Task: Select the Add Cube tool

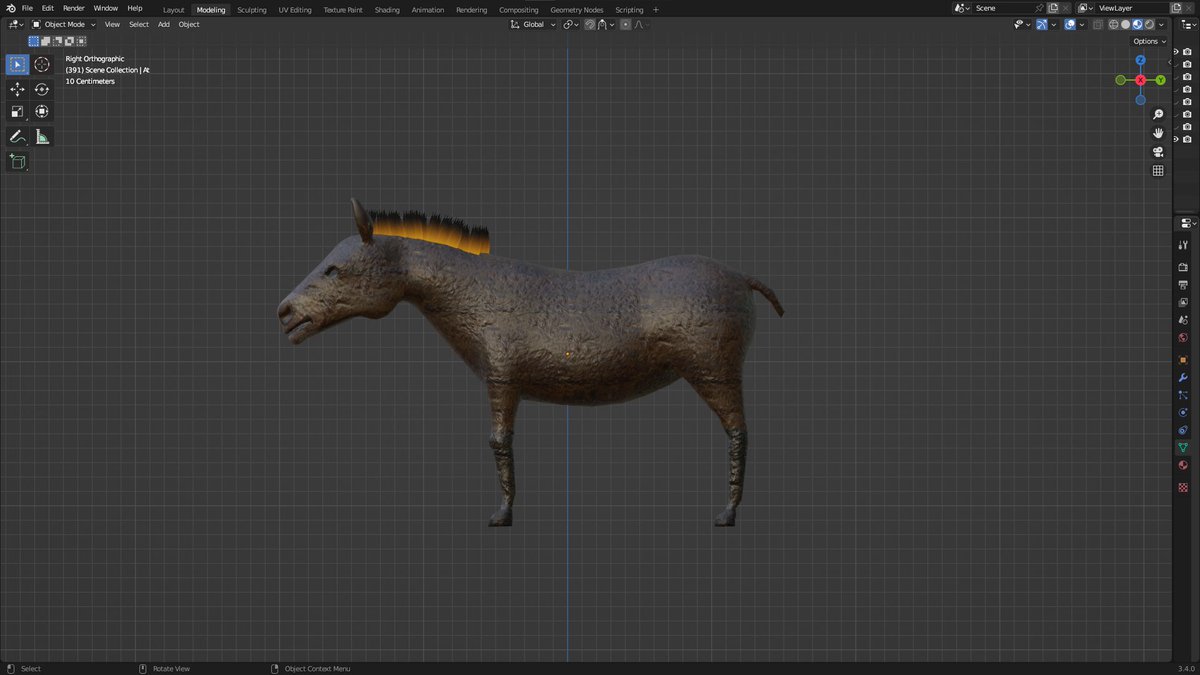Action: (18, 161)
